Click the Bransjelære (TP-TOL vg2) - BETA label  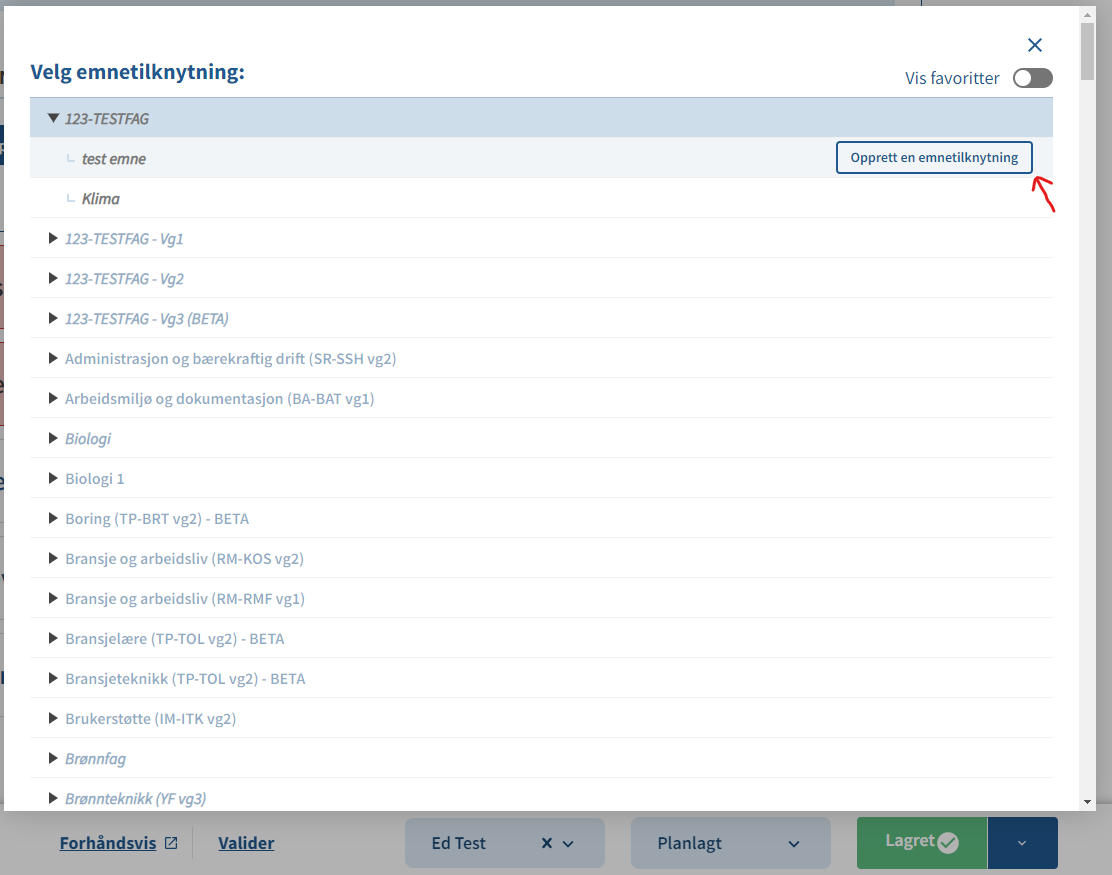174,639
